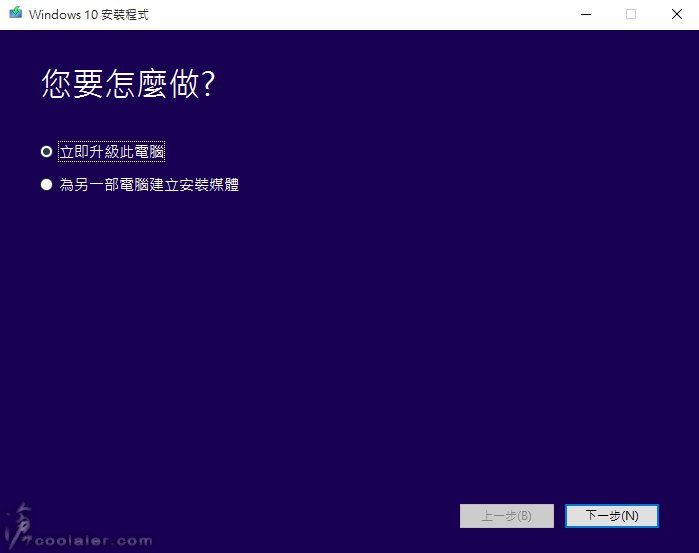
Task: Select the 為另一部電腦建立安裝媒體 radio button
Action: 46,185
